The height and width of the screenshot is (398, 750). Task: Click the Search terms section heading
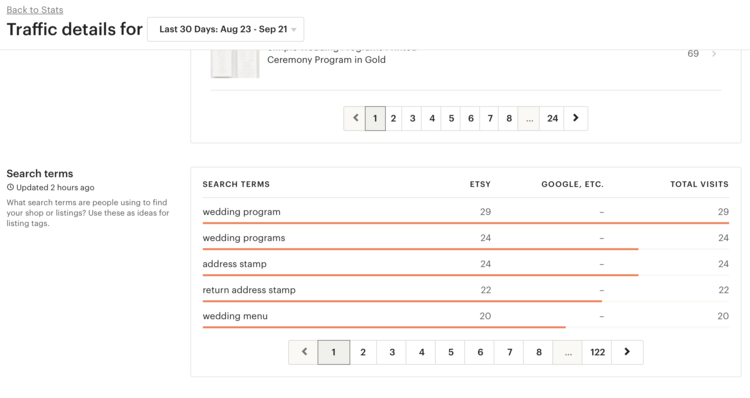pos(40,174)
